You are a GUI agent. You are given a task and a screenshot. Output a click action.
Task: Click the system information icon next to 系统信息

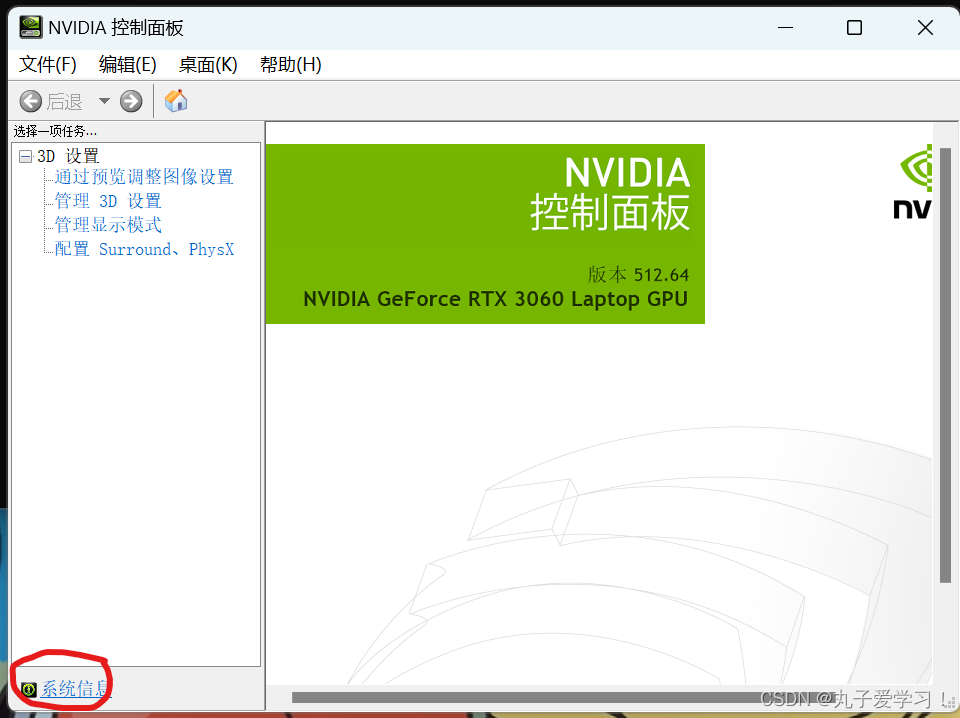(x=29, y=689)
